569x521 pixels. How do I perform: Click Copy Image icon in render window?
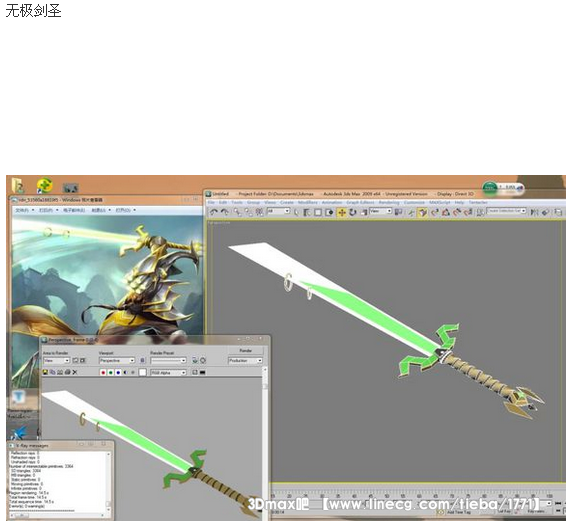pyautogui.click(x=53, y=372)
